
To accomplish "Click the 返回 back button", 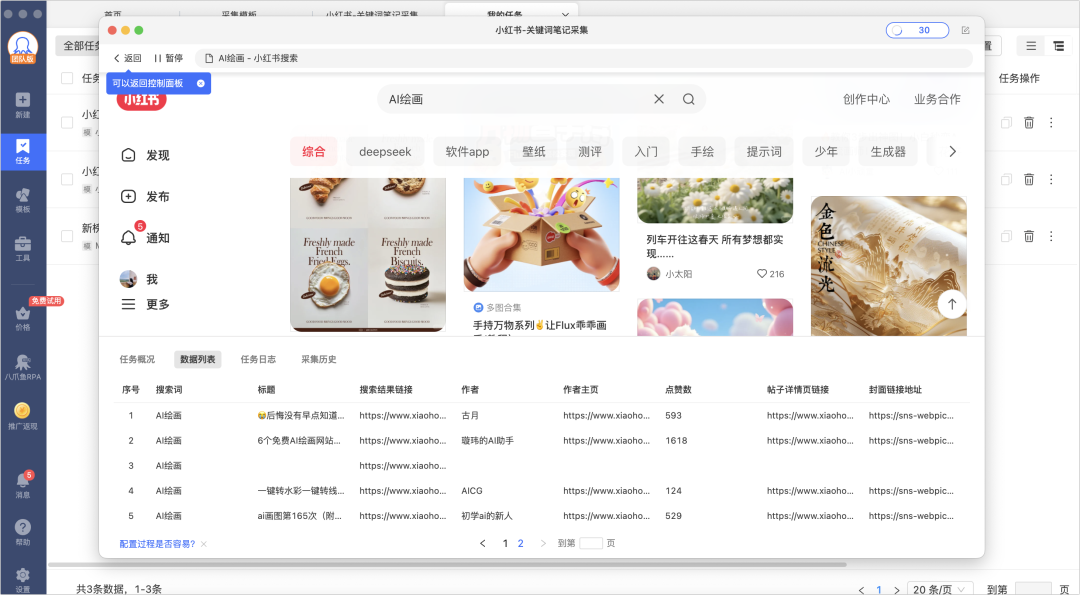I will tap(127, 59).
